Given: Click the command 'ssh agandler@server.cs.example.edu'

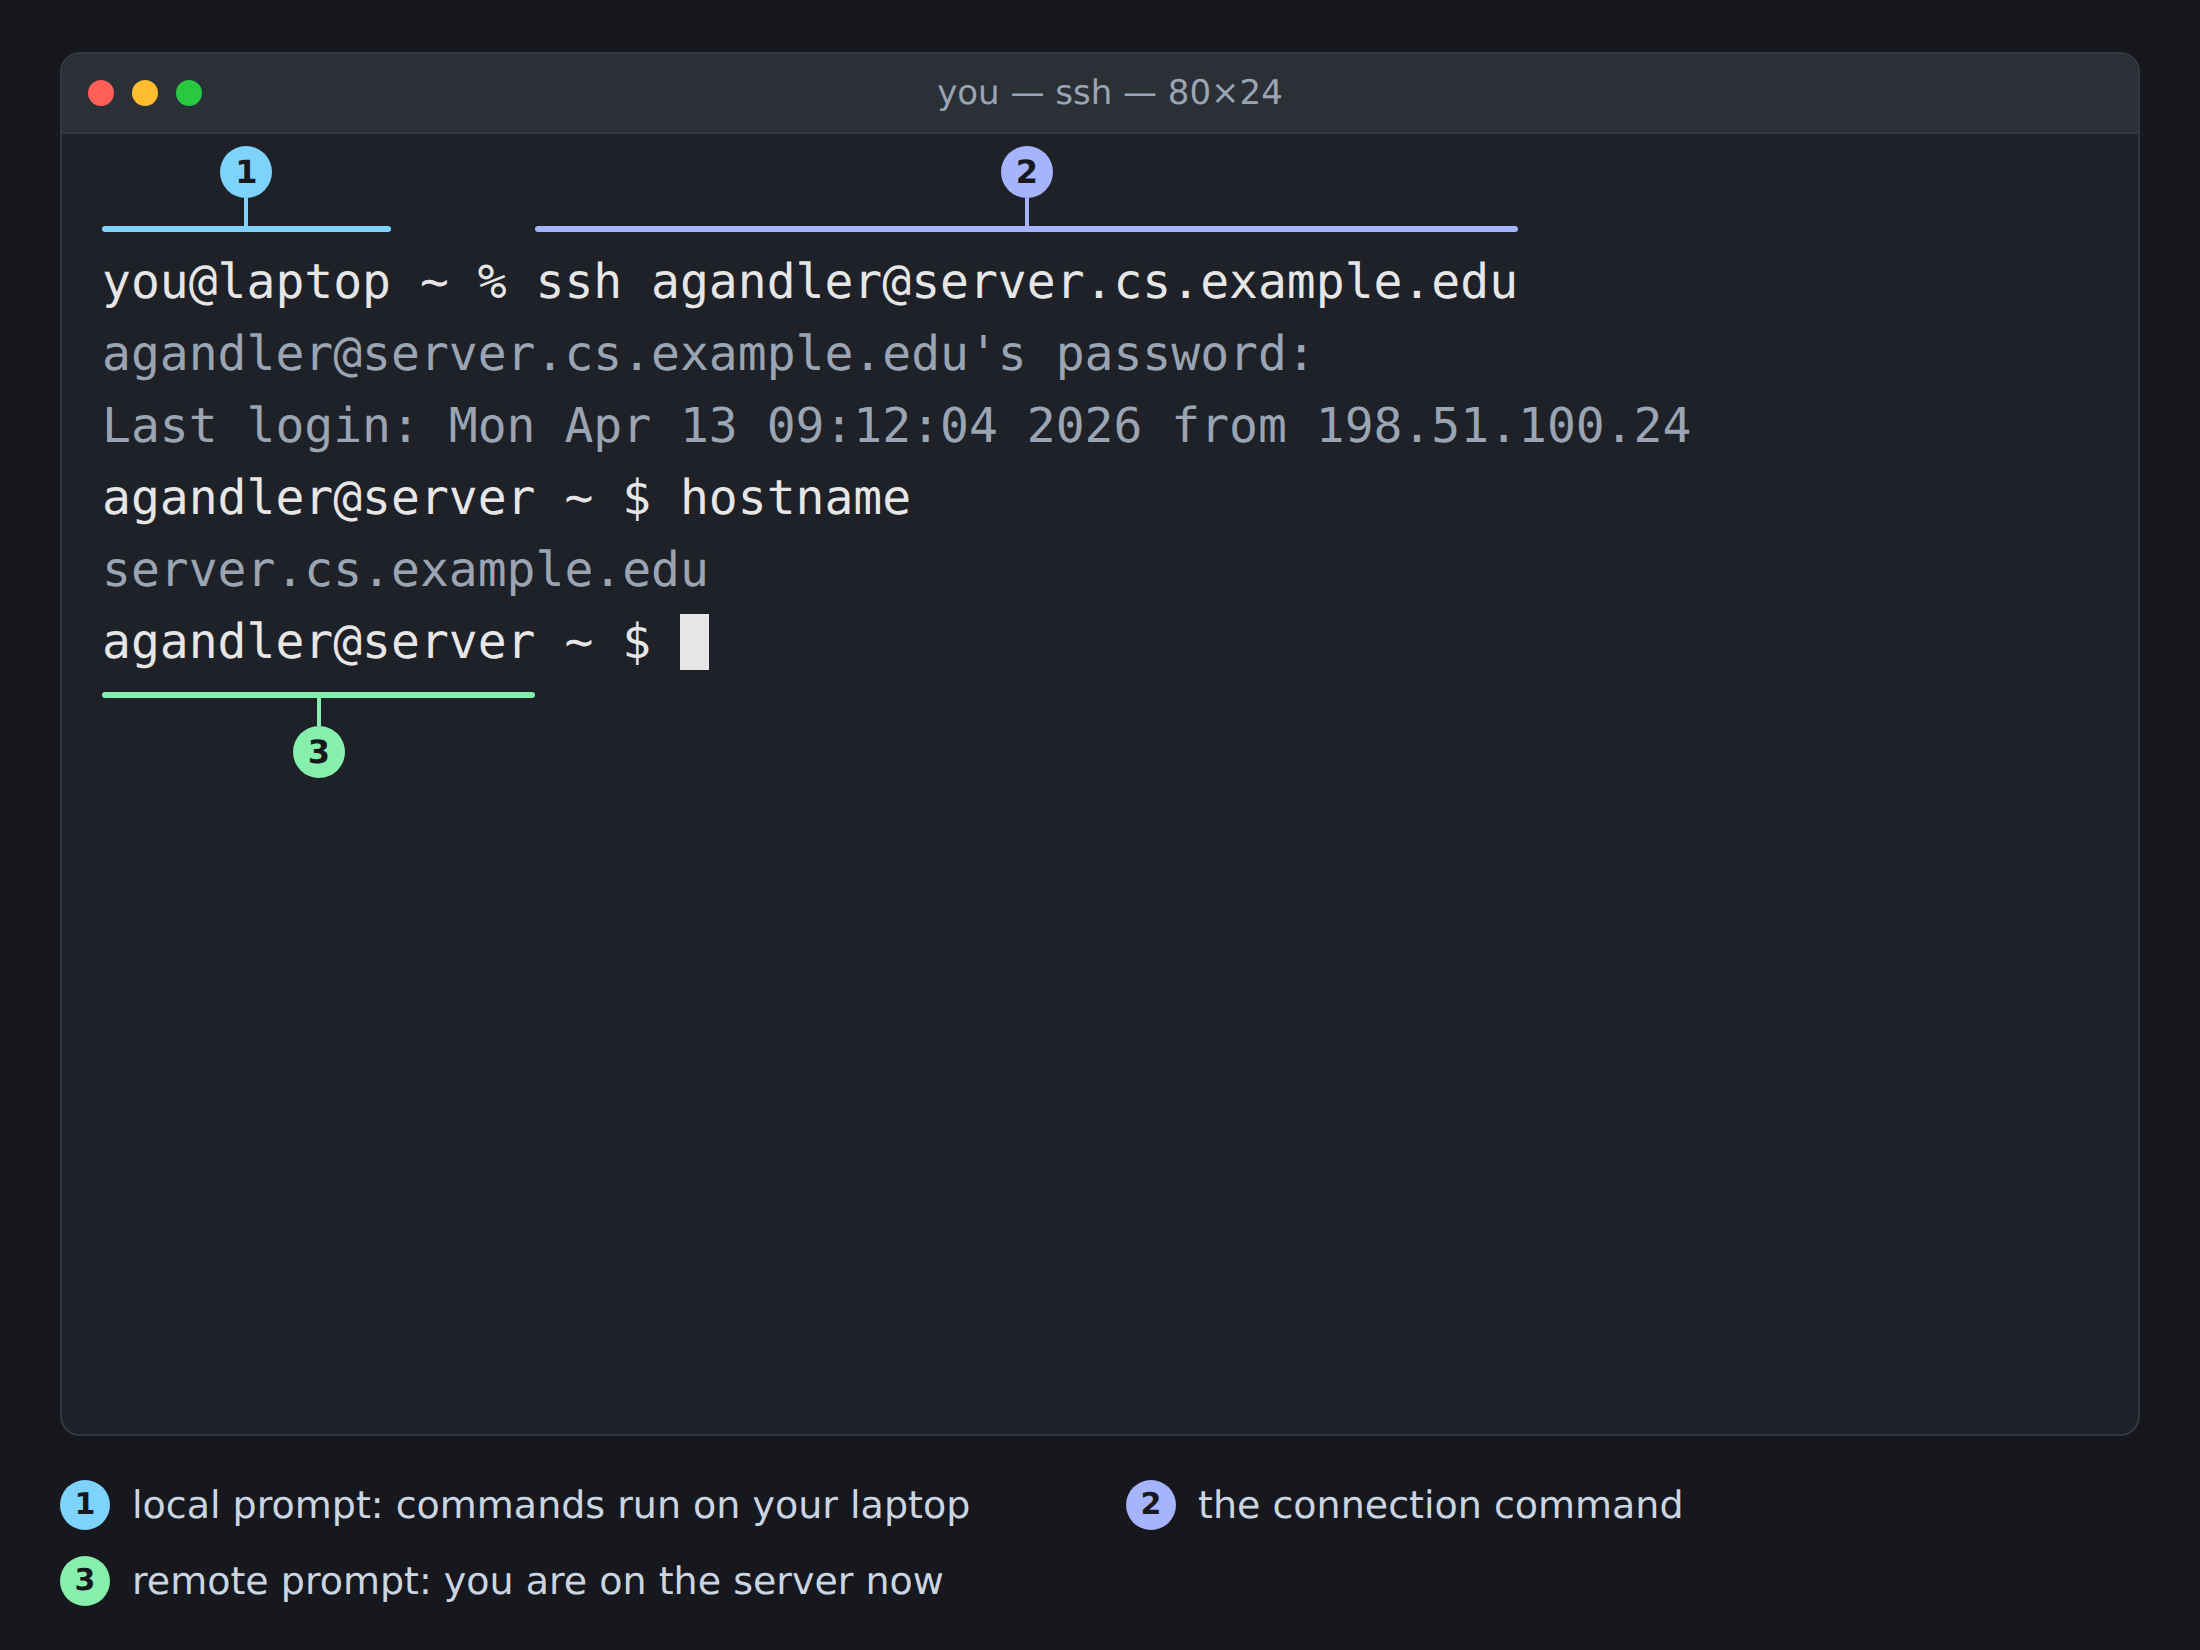Looking at the screenshot, I should (x=1027, y=283).
